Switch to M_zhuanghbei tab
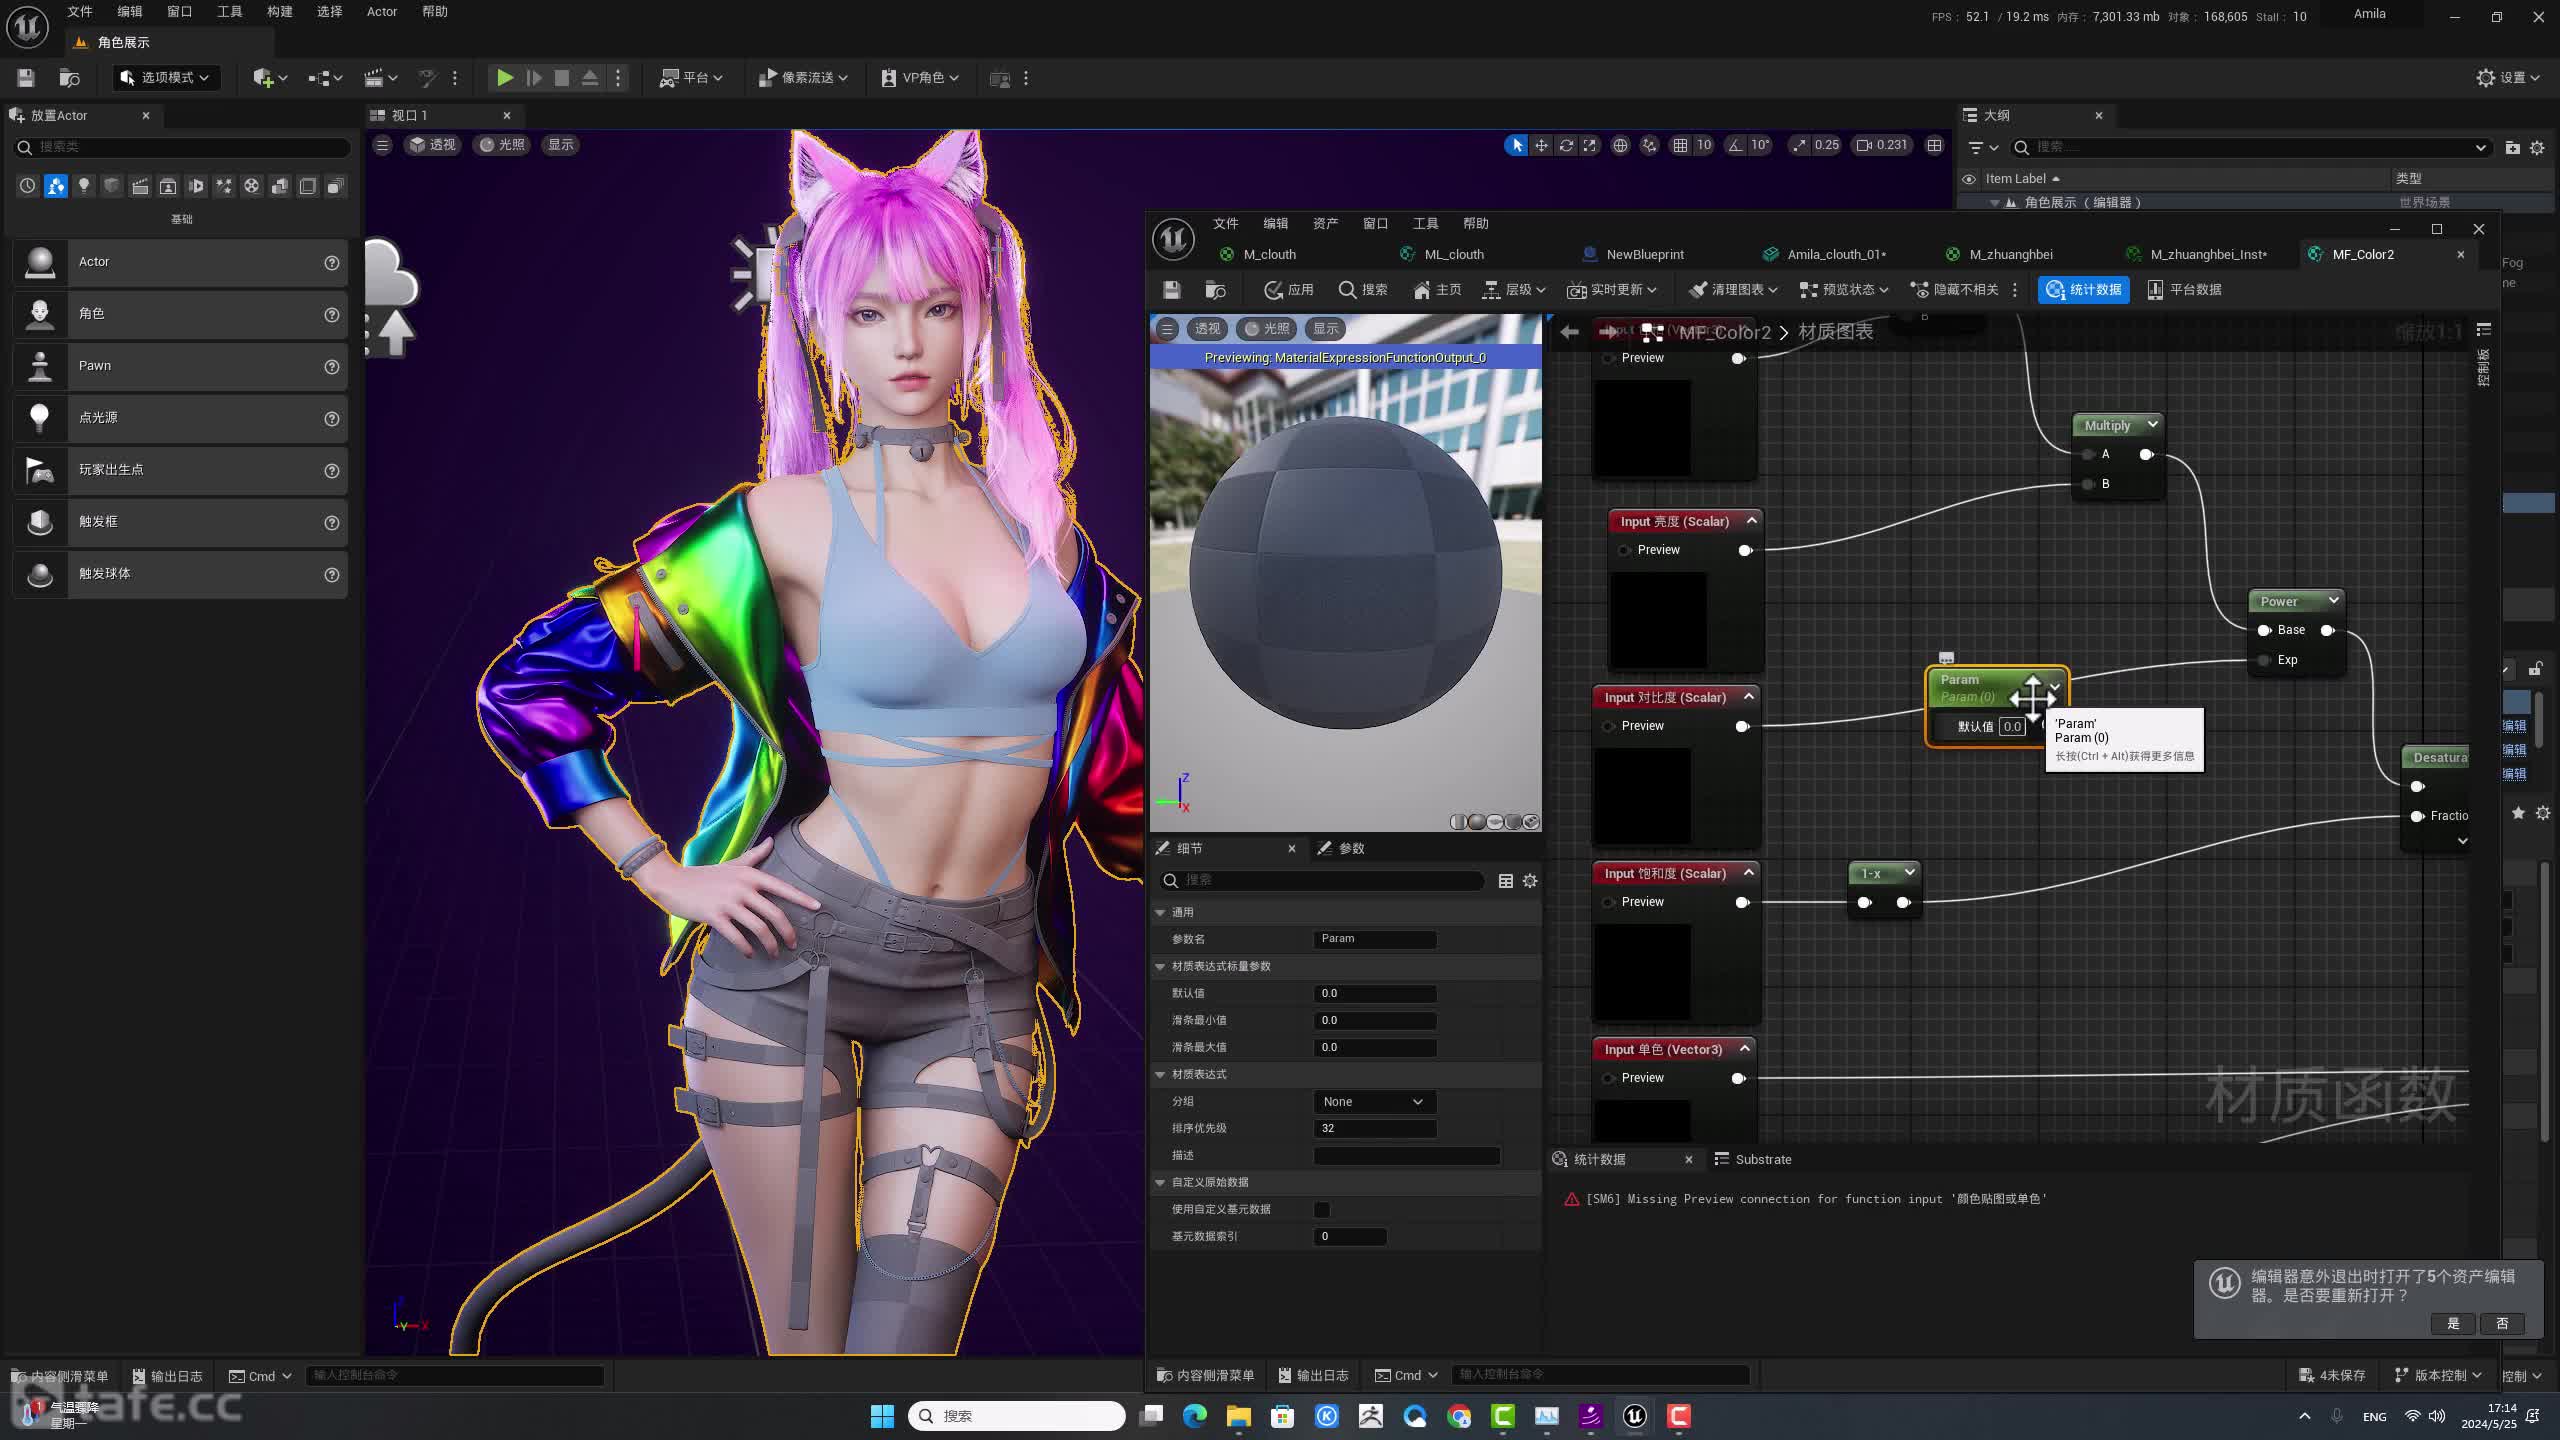 [2010, 255]
